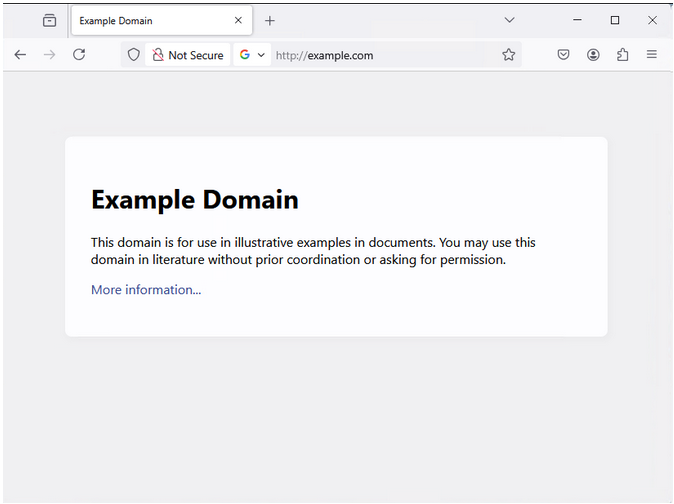Close the Example Domain tab
This screenshot has width=674, height=504.
pyautogui.click(x=238, y=21)
